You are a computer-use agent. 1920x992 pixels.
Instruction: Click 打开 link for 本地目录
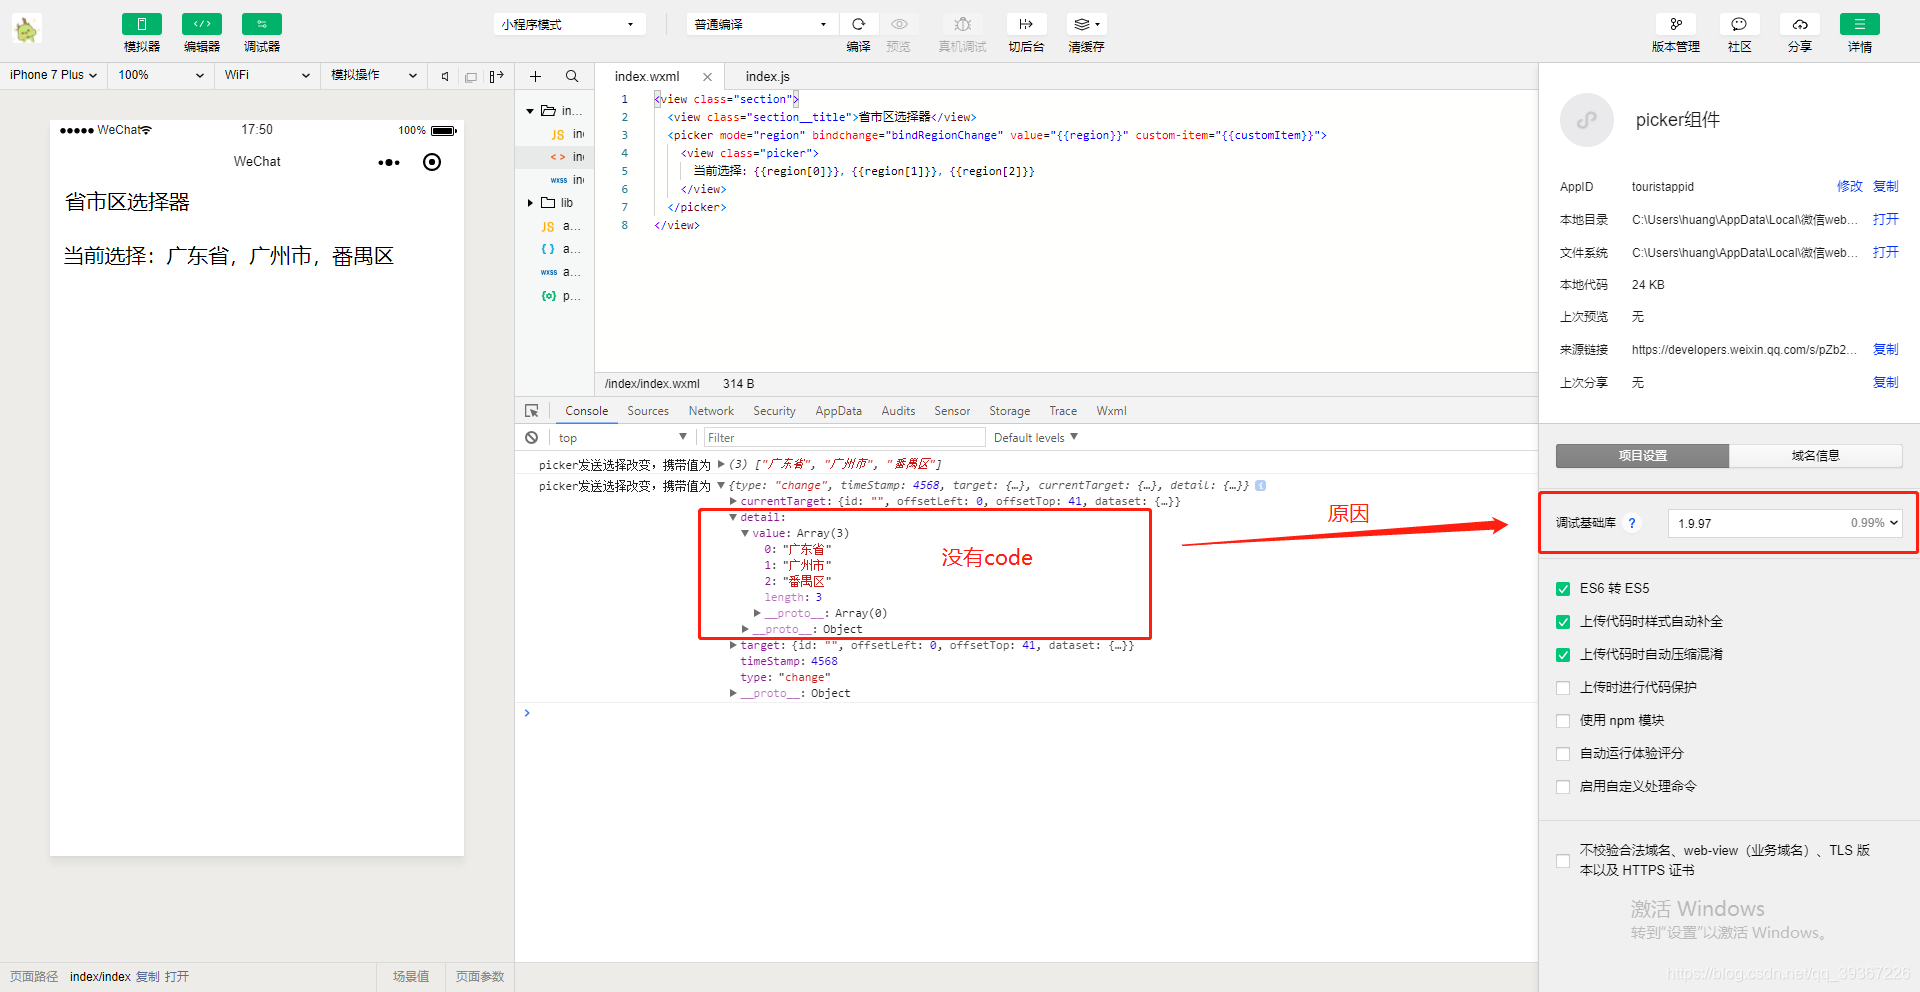click(x=1885, y=220)
